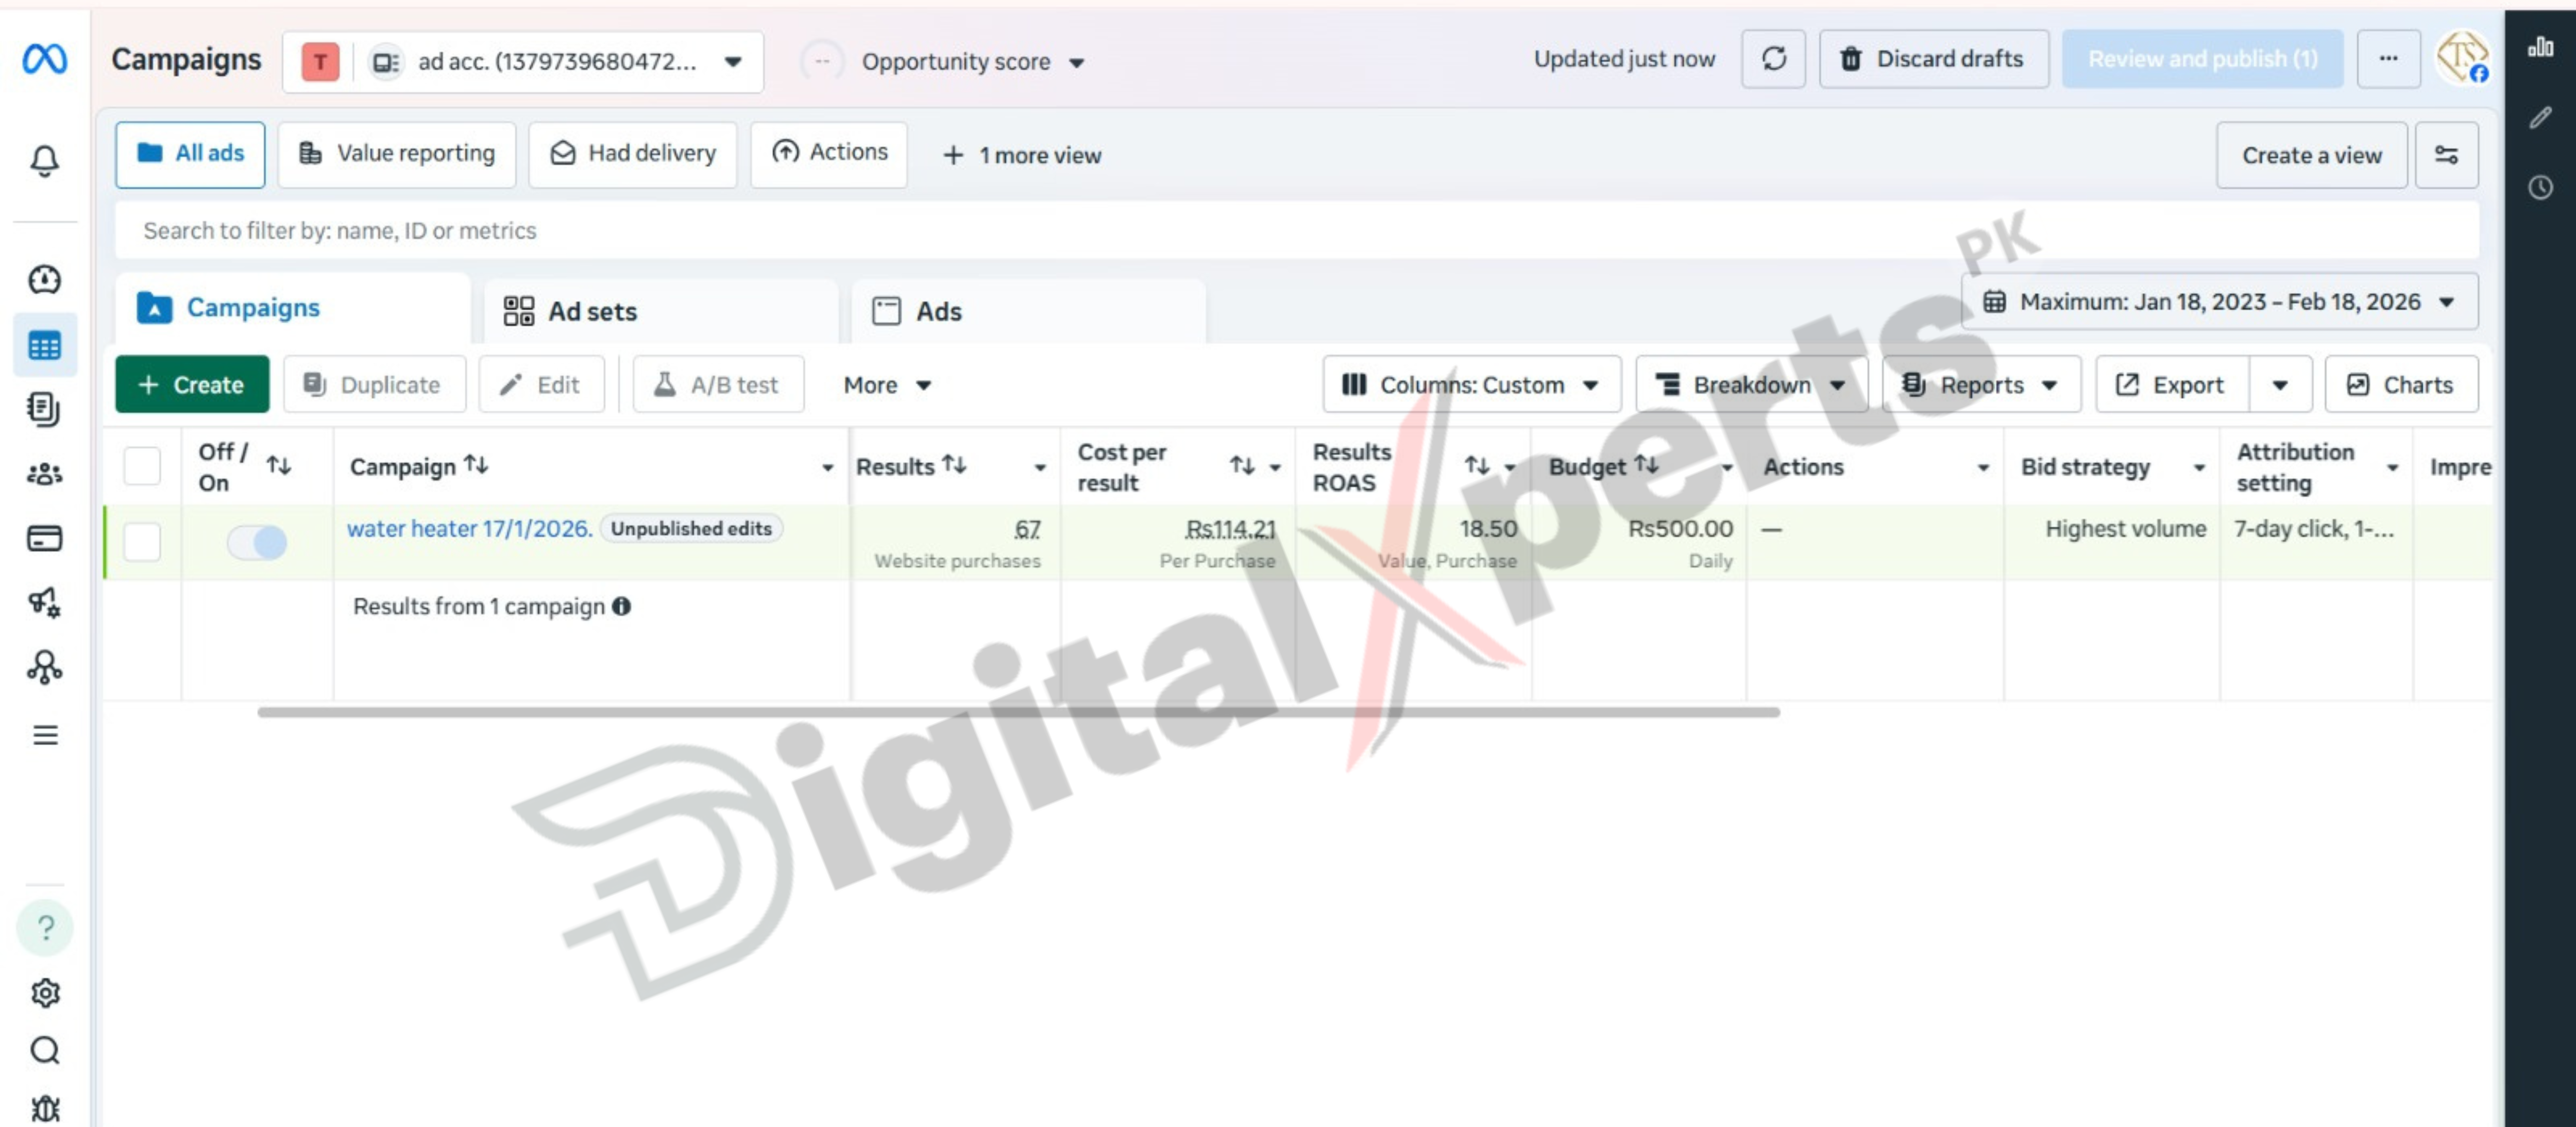2576x1127 pixels.
Task: Open the billing card icon in sidebar
Action: [x=45, y=538]
